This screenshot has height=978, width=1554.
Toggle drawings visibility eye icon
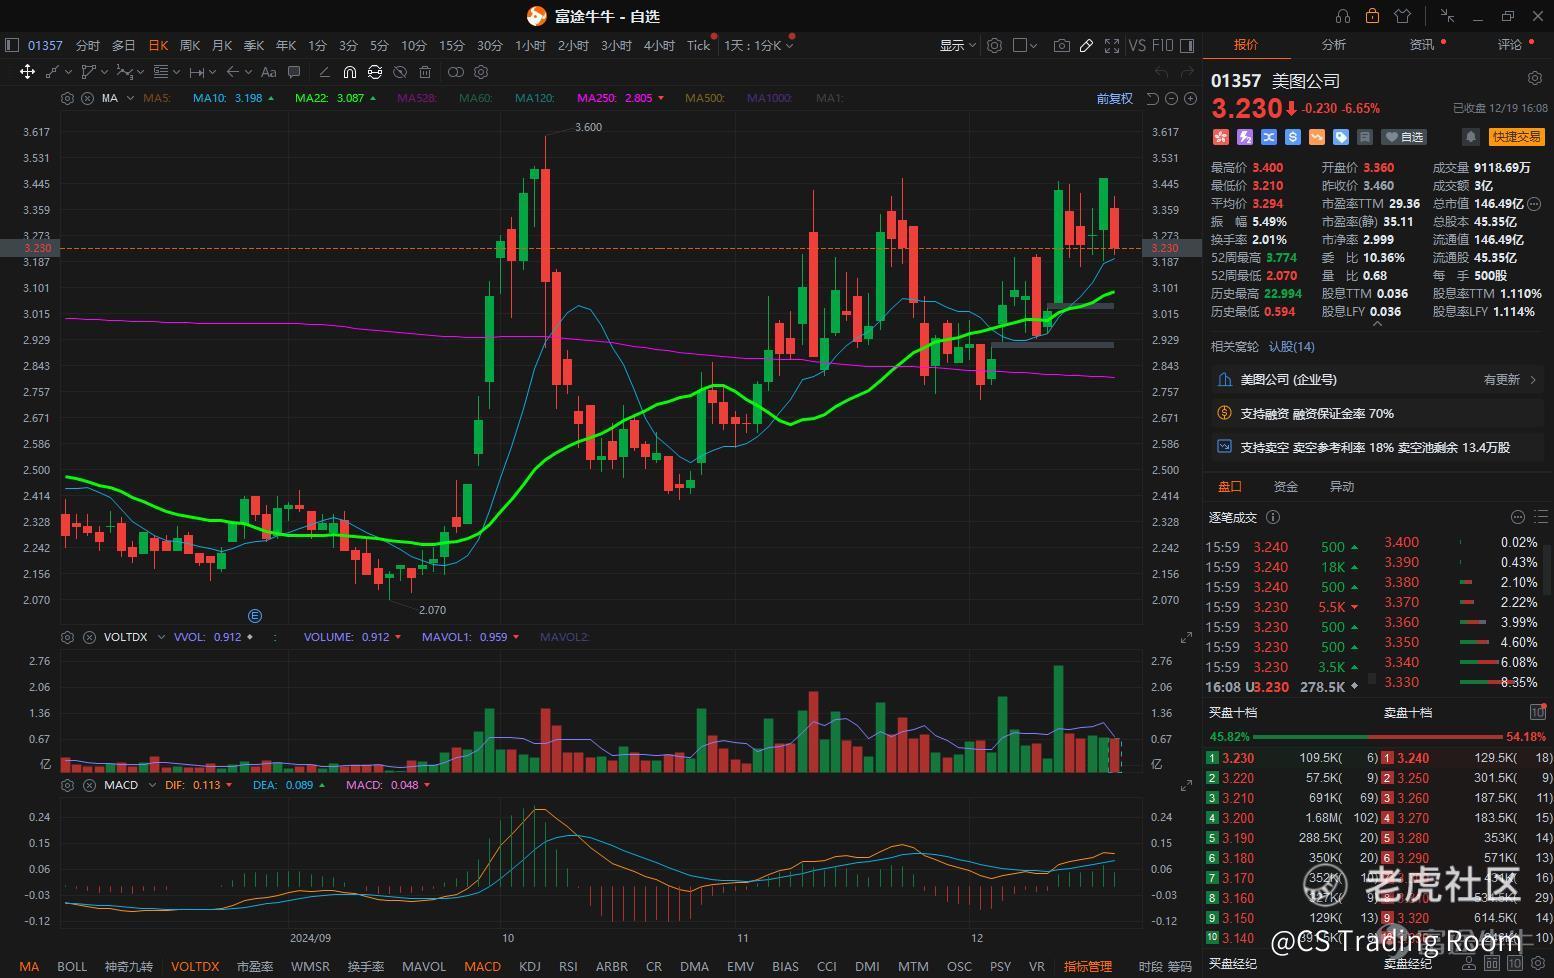click(x=399, y=72)
